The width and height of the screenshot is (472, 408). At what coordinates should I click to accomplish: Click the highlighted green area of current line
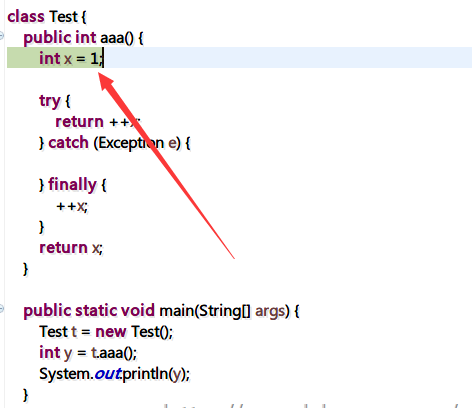click(55, 58)
